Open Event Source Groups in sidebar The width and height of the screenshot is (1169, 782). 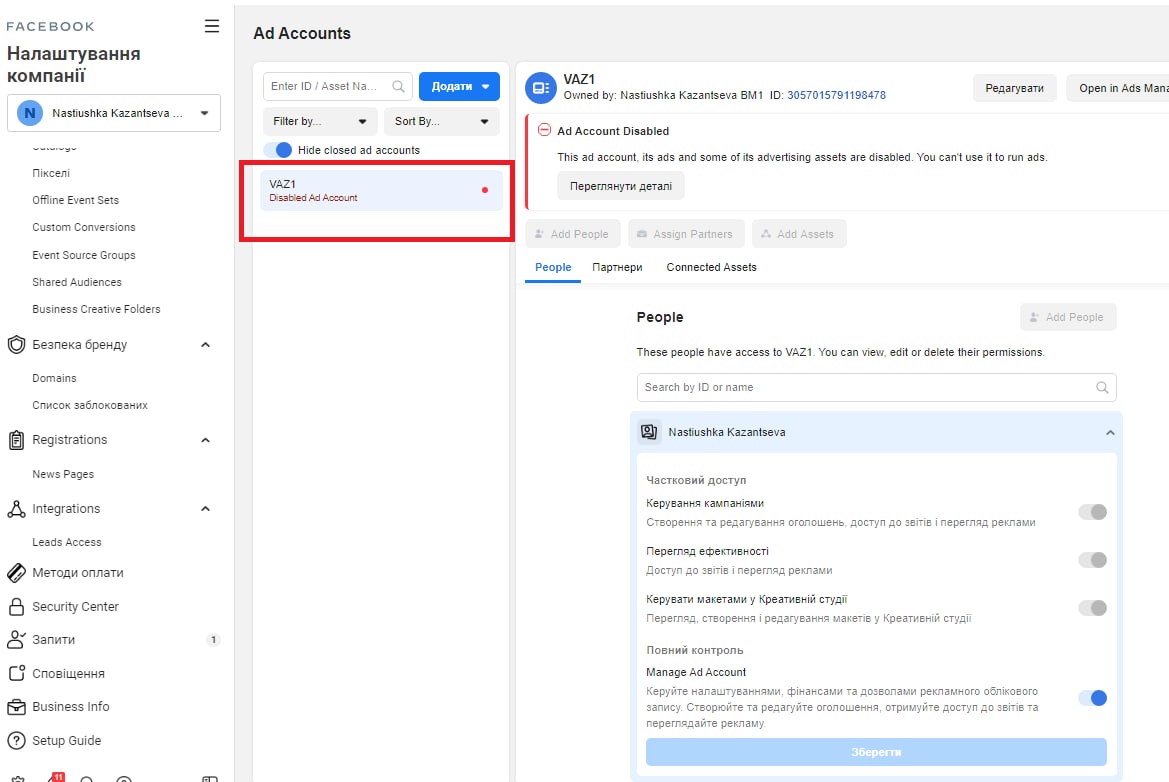pos(84,255)
